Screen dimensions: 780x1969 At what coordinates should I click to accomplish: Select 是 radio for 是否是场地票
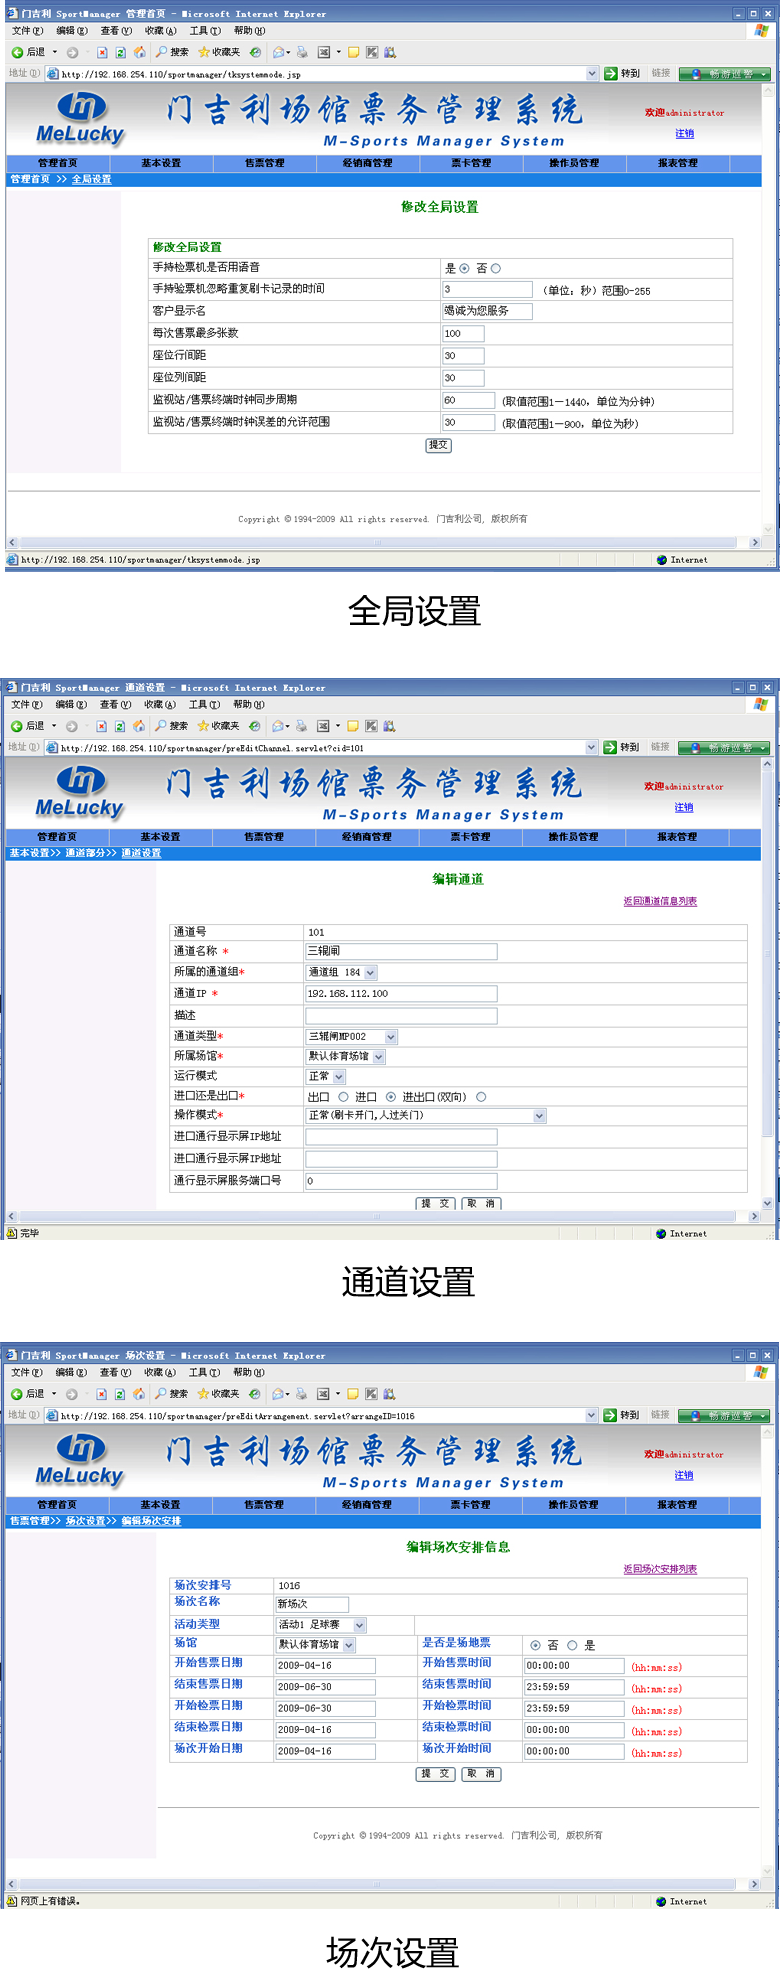click(x=572, y=1645)
